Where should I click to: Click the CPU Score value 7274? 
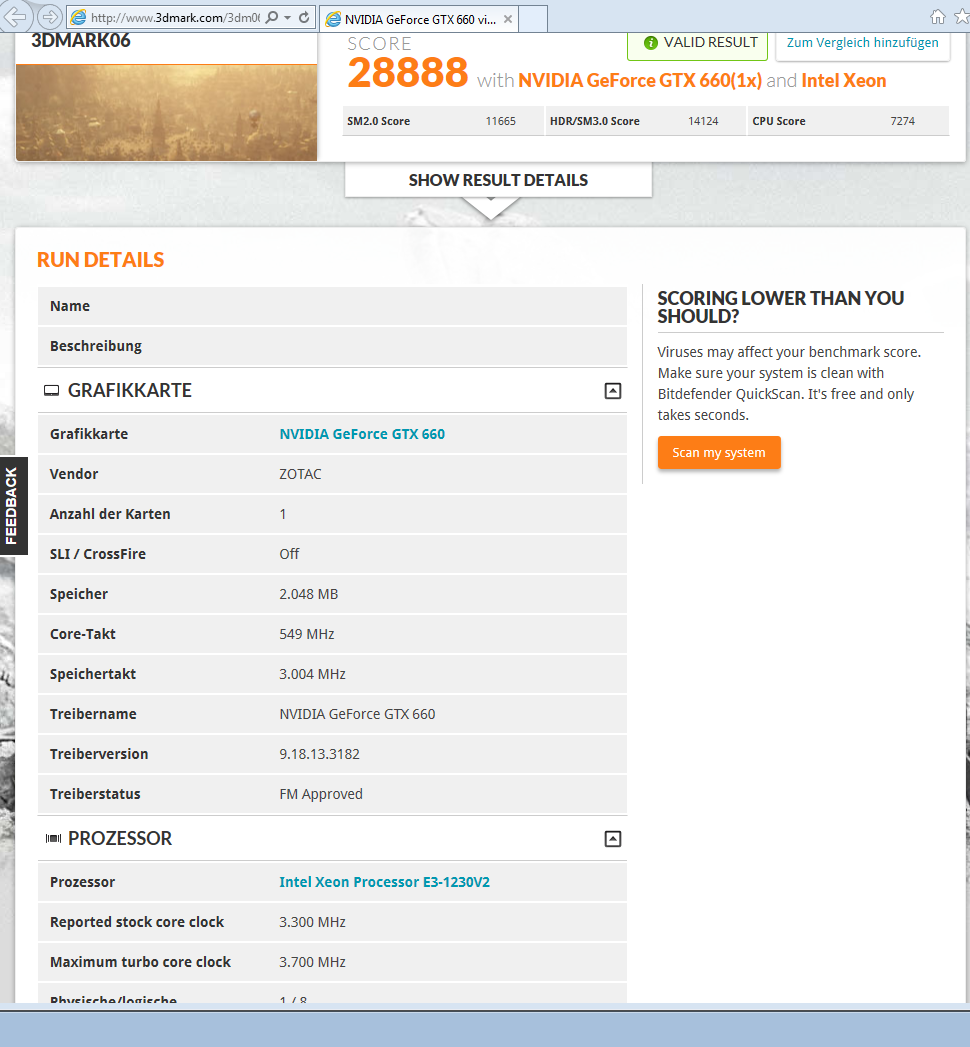pyautogui.click(x=903, y=122)
